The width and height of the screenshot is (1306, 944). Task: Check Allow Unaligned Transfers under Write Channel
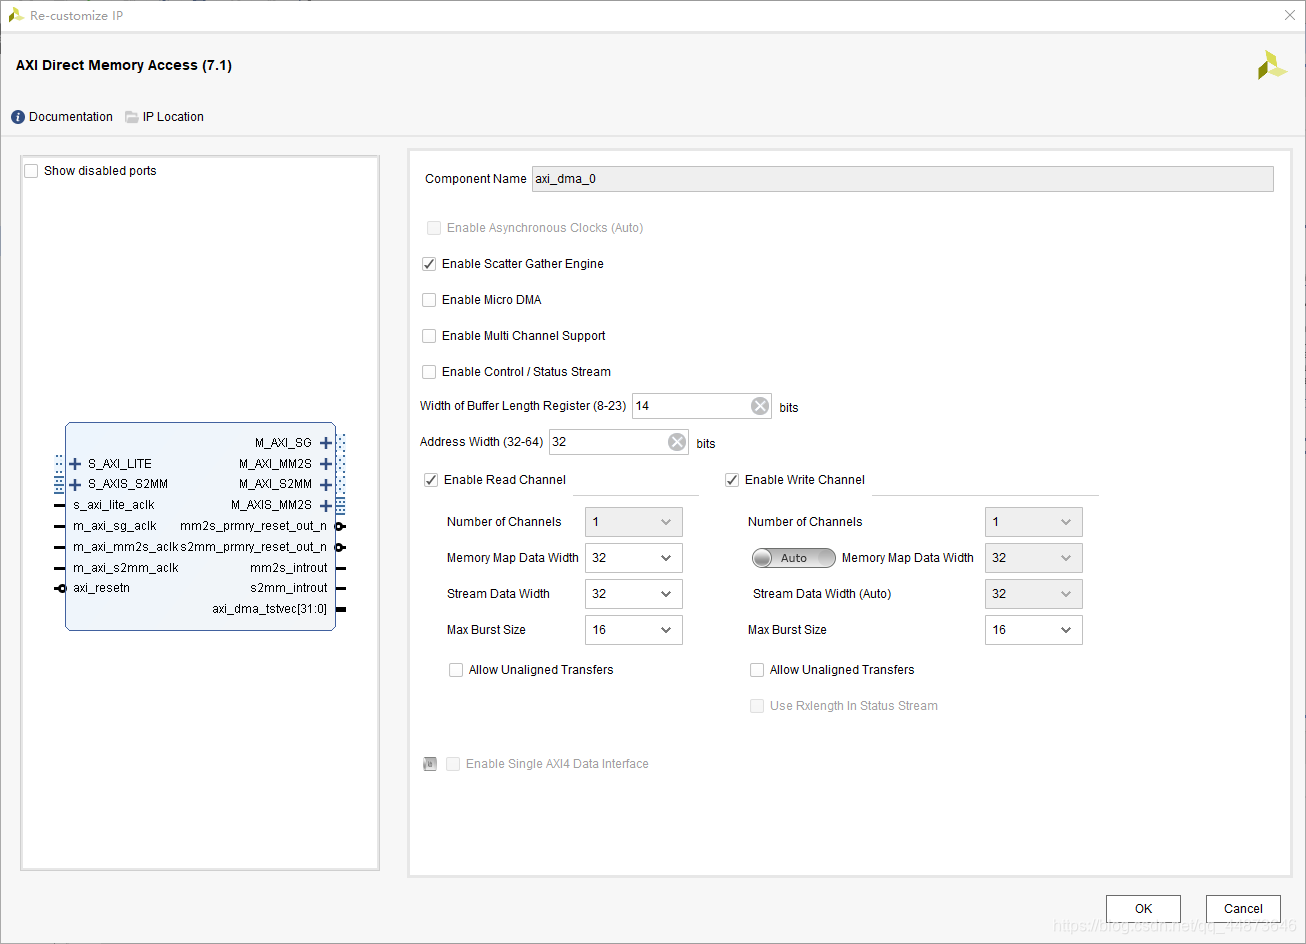pyautogui.click(x=757, y=670)
